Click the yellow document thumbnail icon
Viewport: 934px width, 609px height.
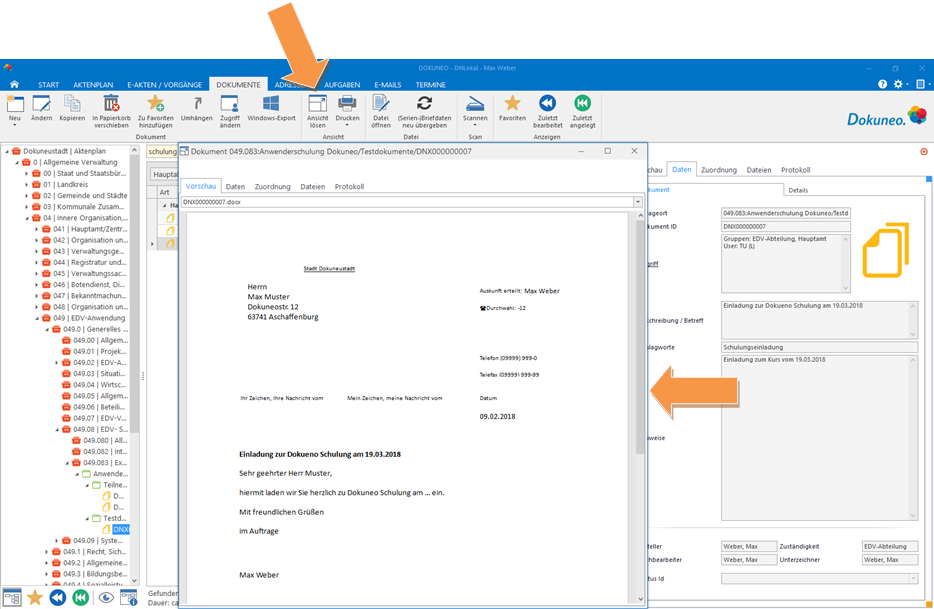[x=886, y=250]
